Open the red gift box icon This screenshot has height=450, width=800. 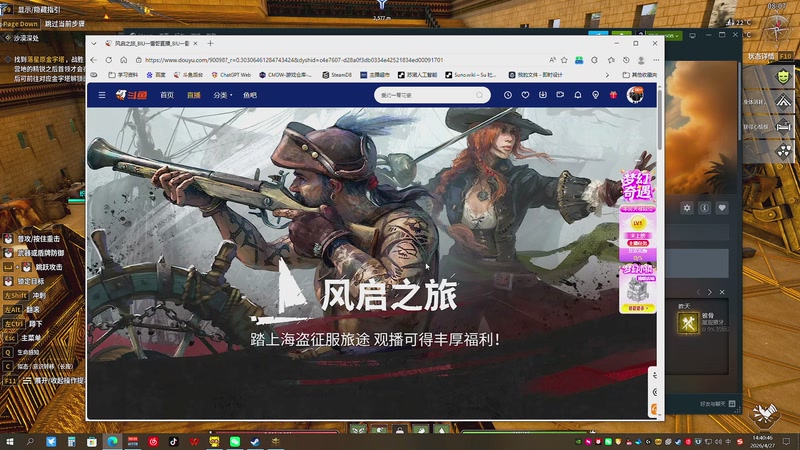click(613, 95)
